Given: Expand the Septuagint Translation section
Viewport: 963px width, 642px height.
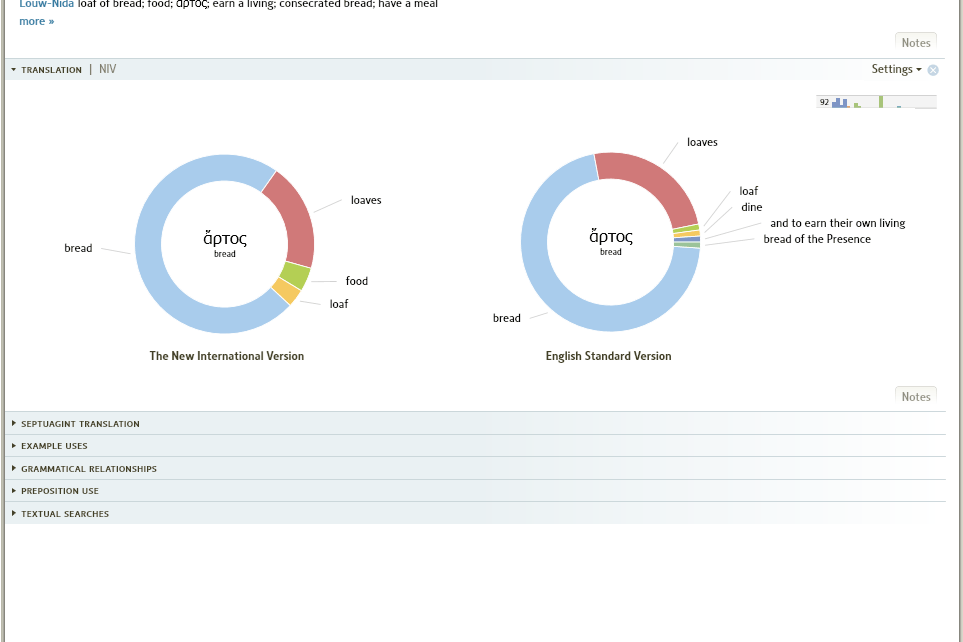Looking at the screenshot, I should click(14, 423).
